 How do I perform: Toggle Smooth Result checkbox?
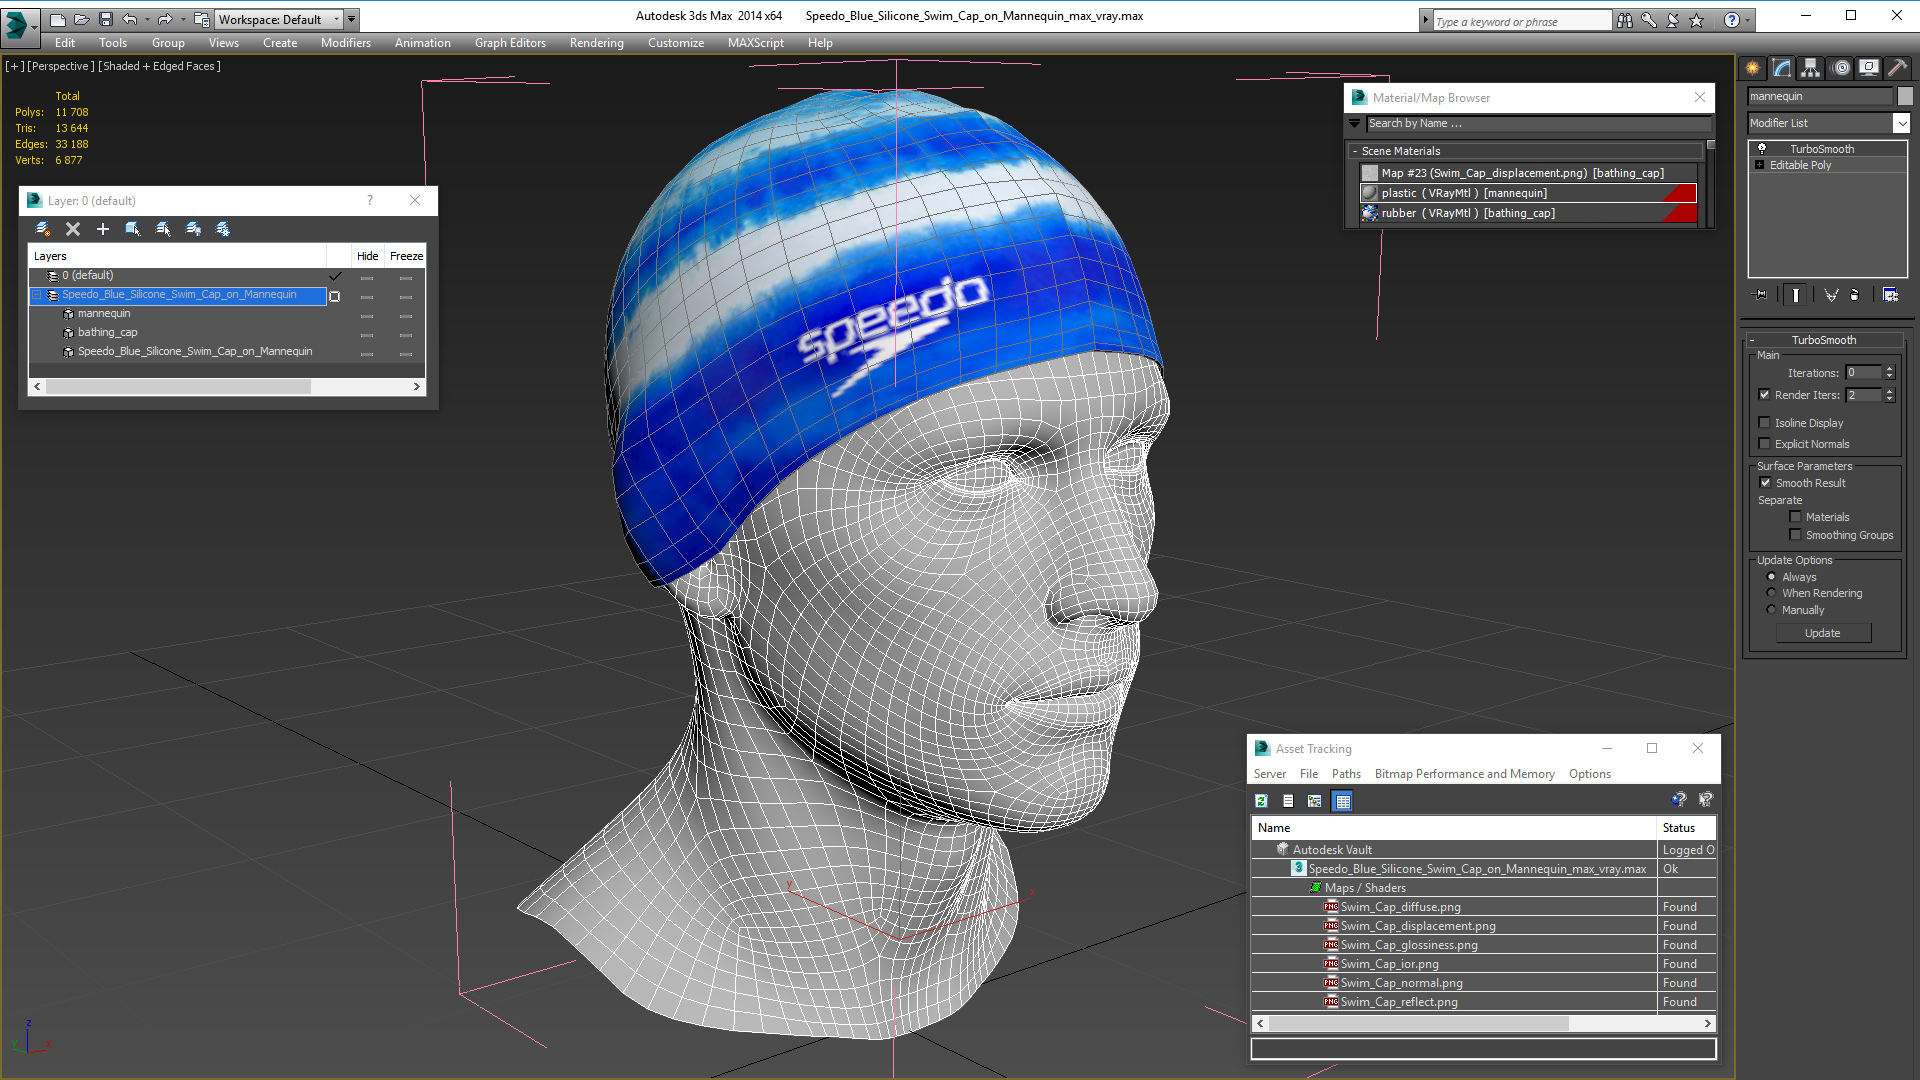point(1766,483)
